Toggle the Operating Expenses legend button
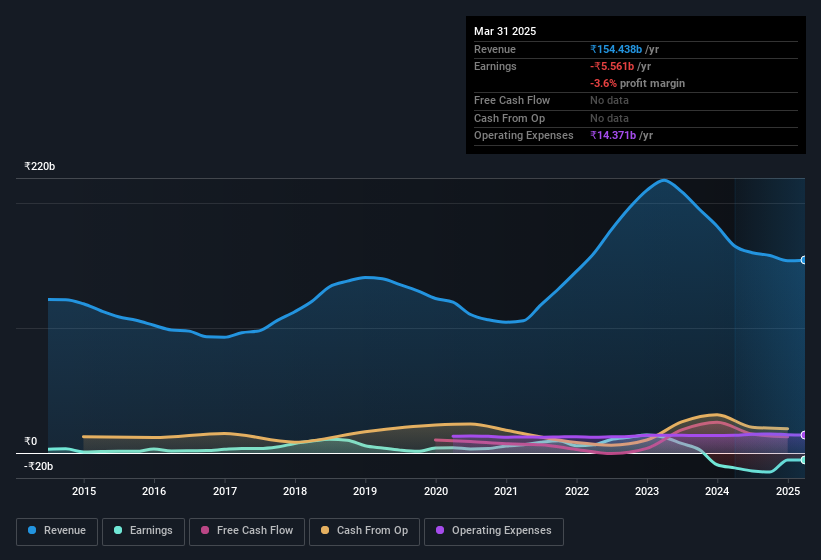This screenshot has height=560, width=821. 493,531
